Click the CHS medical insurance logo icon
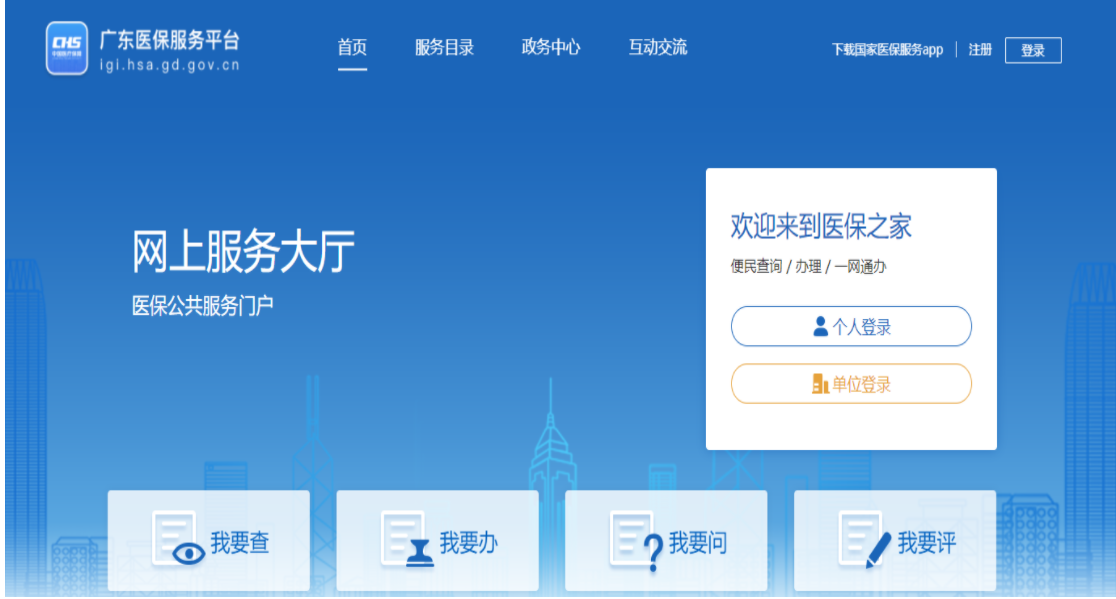This screenshot has height=599, width=1116. coord(67,48)
